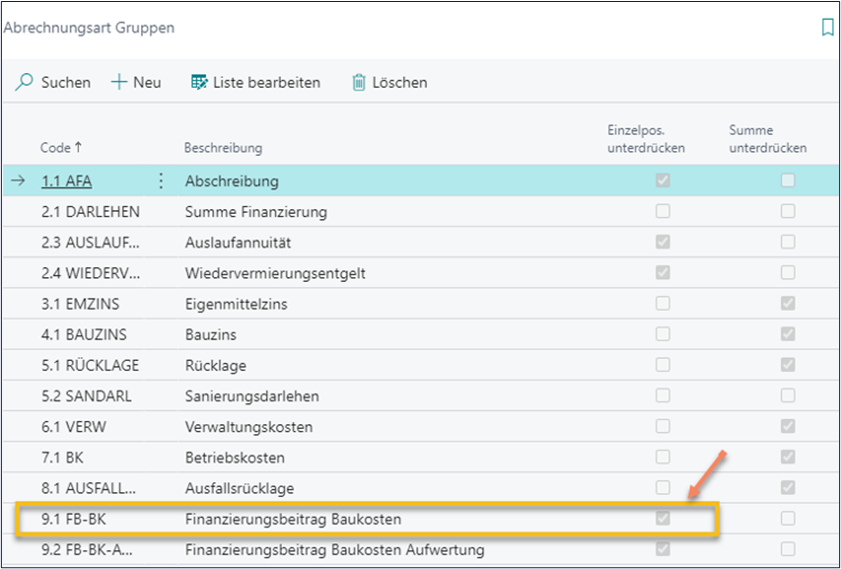Viewport: 841px width, 569px height.
Task: Select the 4.1 BAUZINS code cell
Action: click(84, 335)
